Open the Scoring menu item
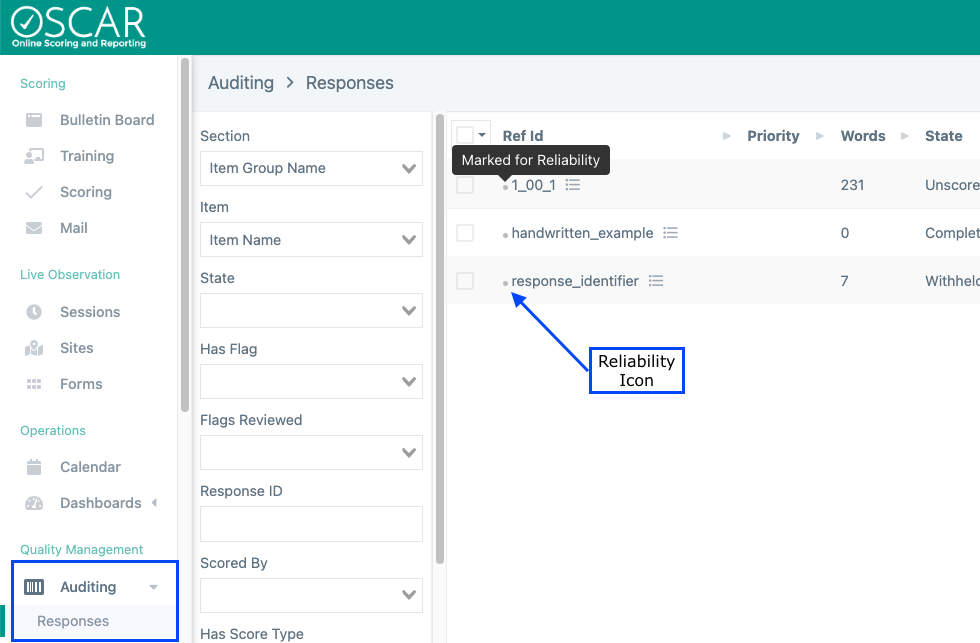The height and width of the screenshot is (643, 980). click(x=85, y=192)
